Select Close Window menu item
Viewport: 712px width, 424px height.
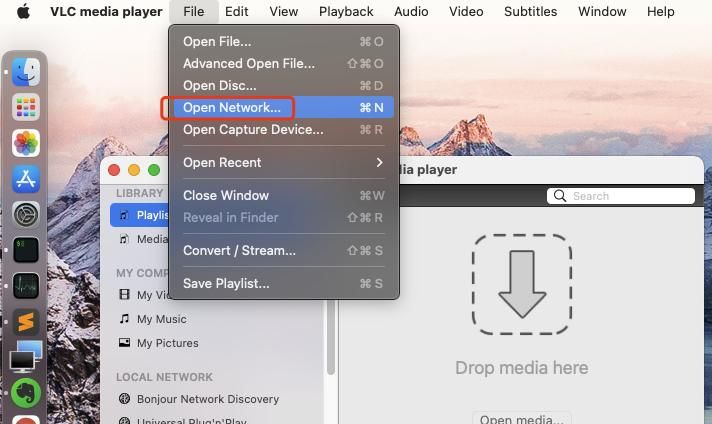tap(283, 196)
